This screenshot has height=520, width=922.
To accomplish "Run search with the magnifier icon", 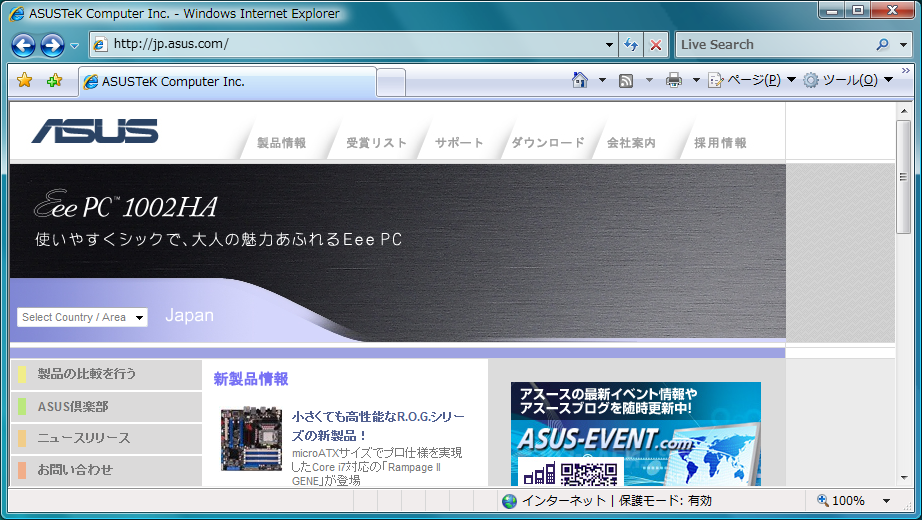I will 882,45.
